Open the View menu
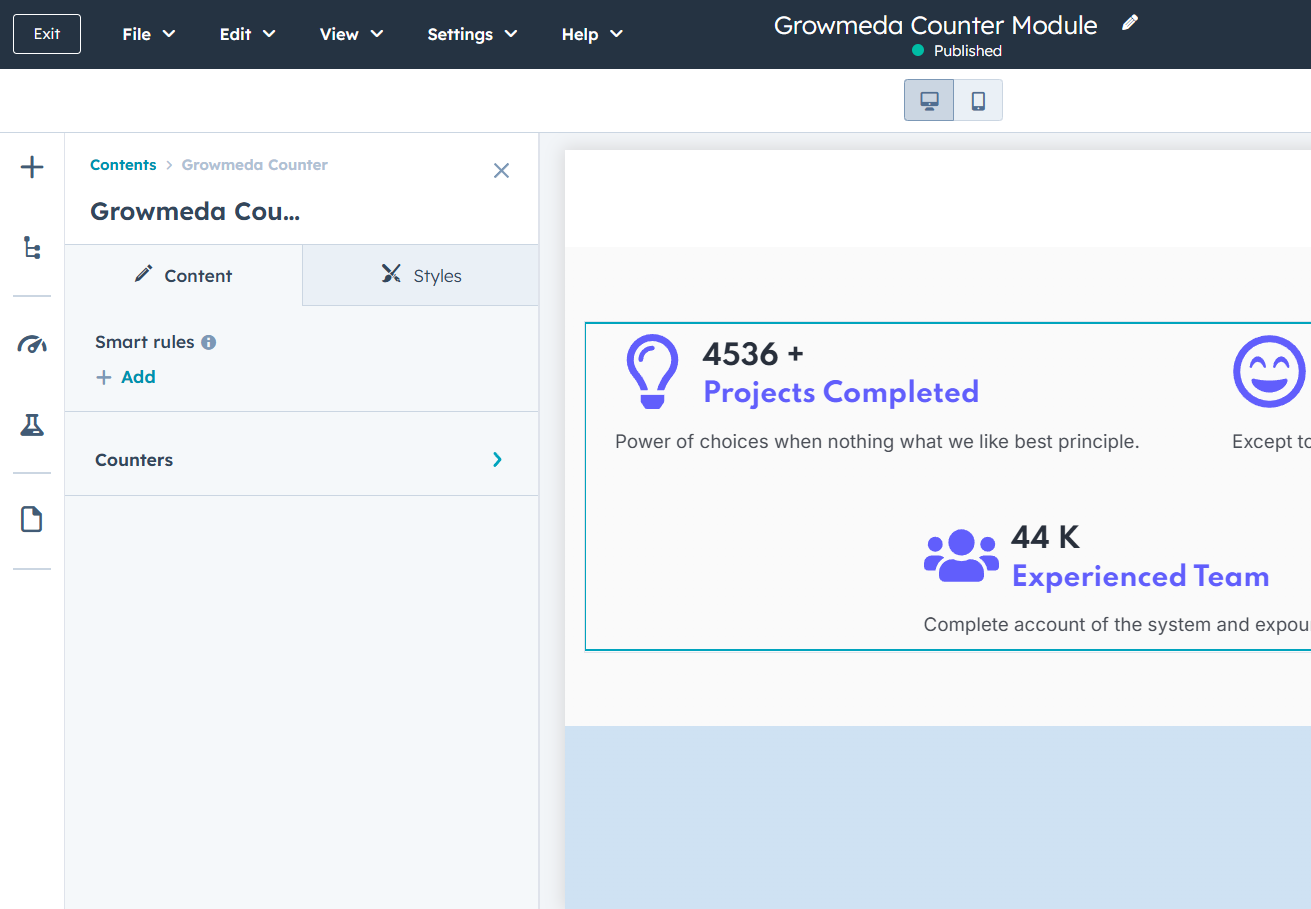1311x909 pixels. coord(351,34)
